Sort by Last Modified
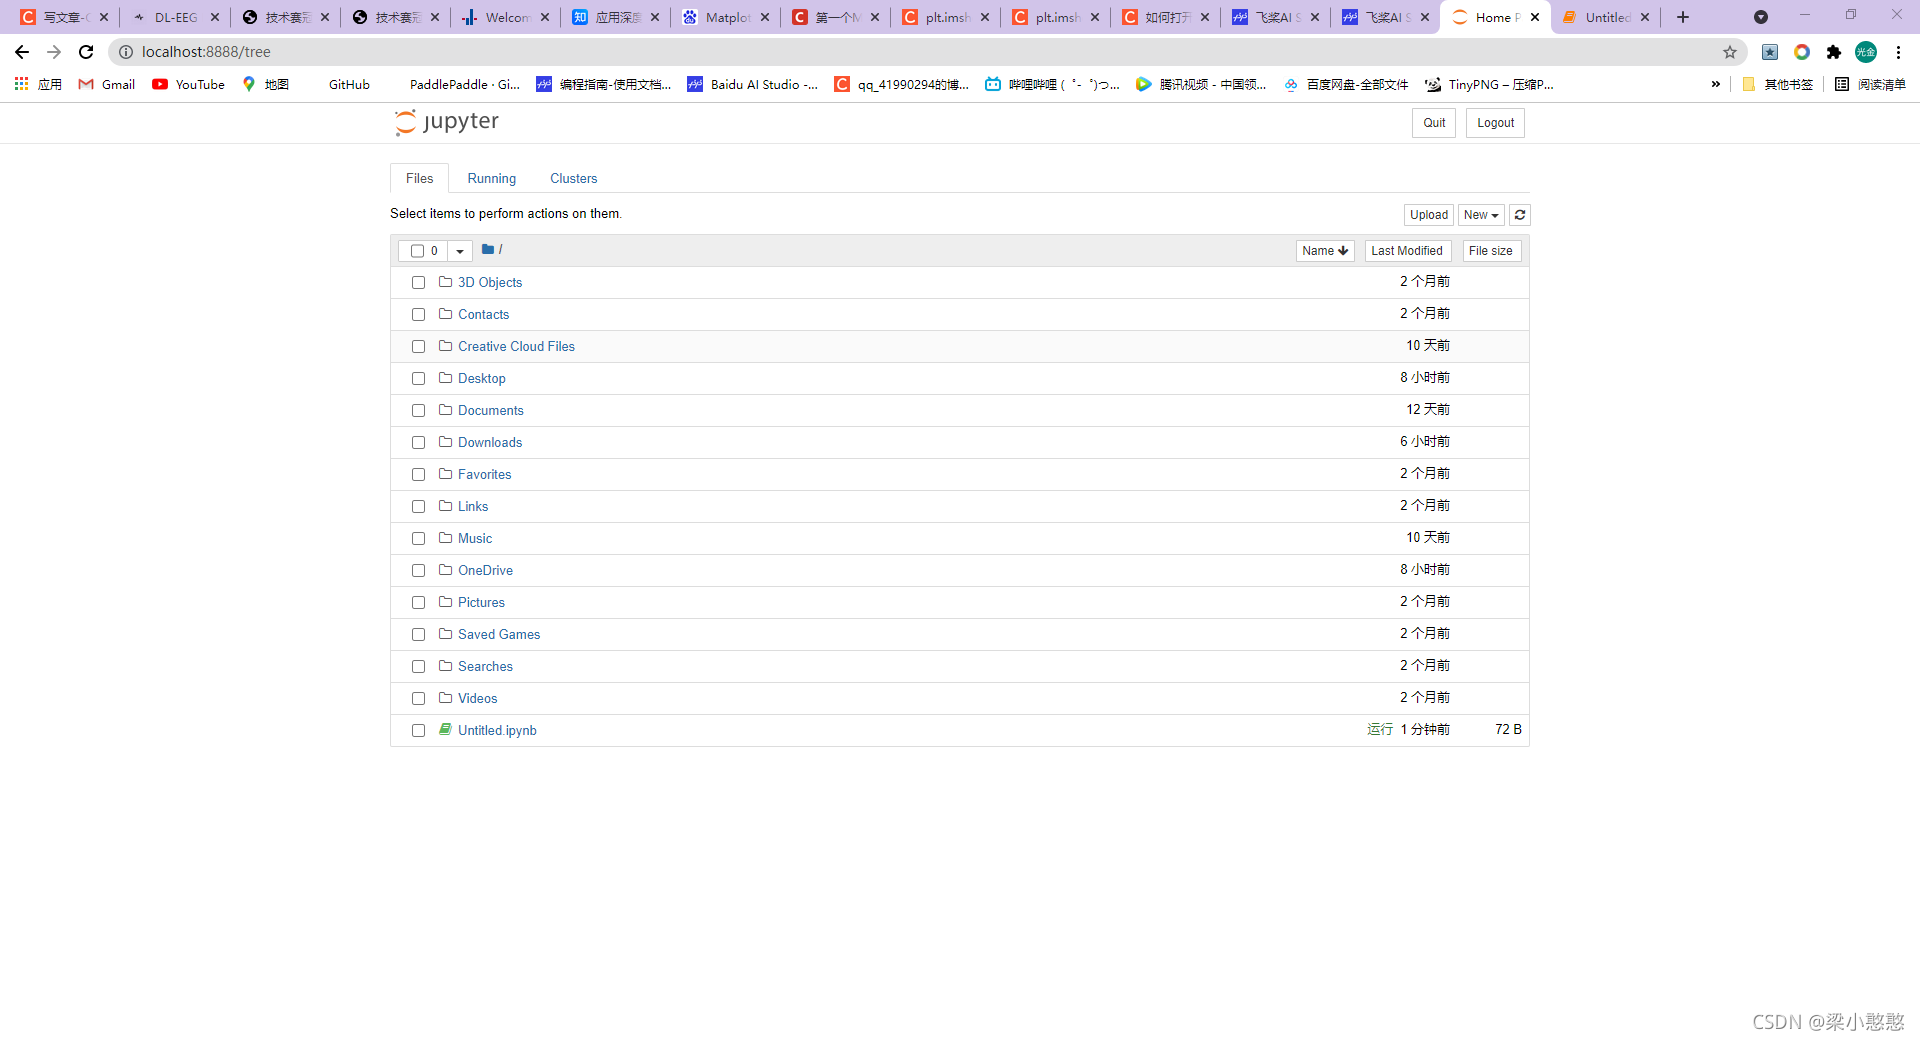1920x1040 pixels. pos(1407,251)
